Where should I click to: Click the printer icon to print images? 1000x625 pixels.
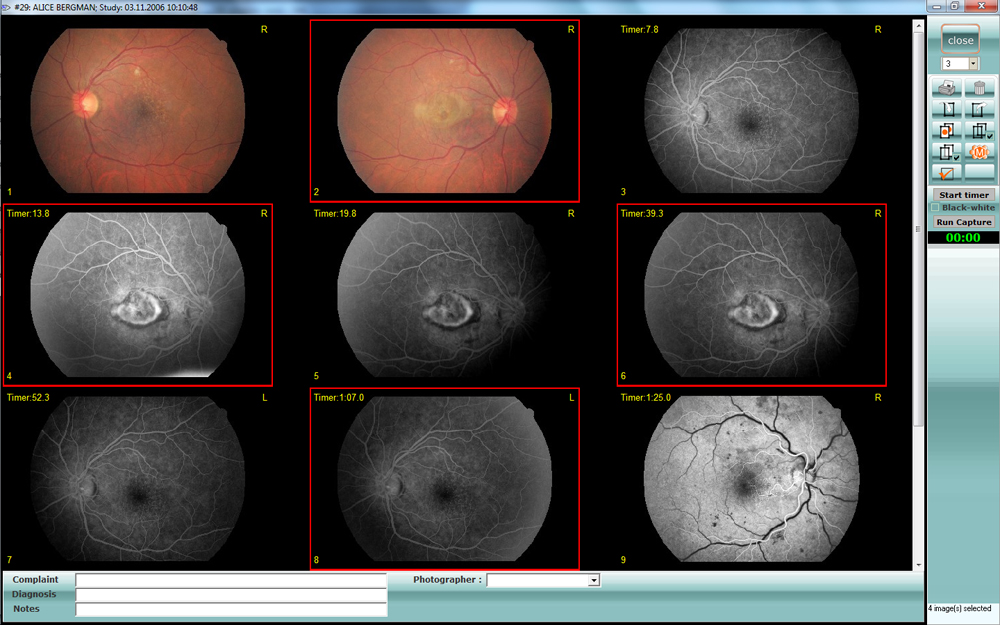(x=946, y=88)
